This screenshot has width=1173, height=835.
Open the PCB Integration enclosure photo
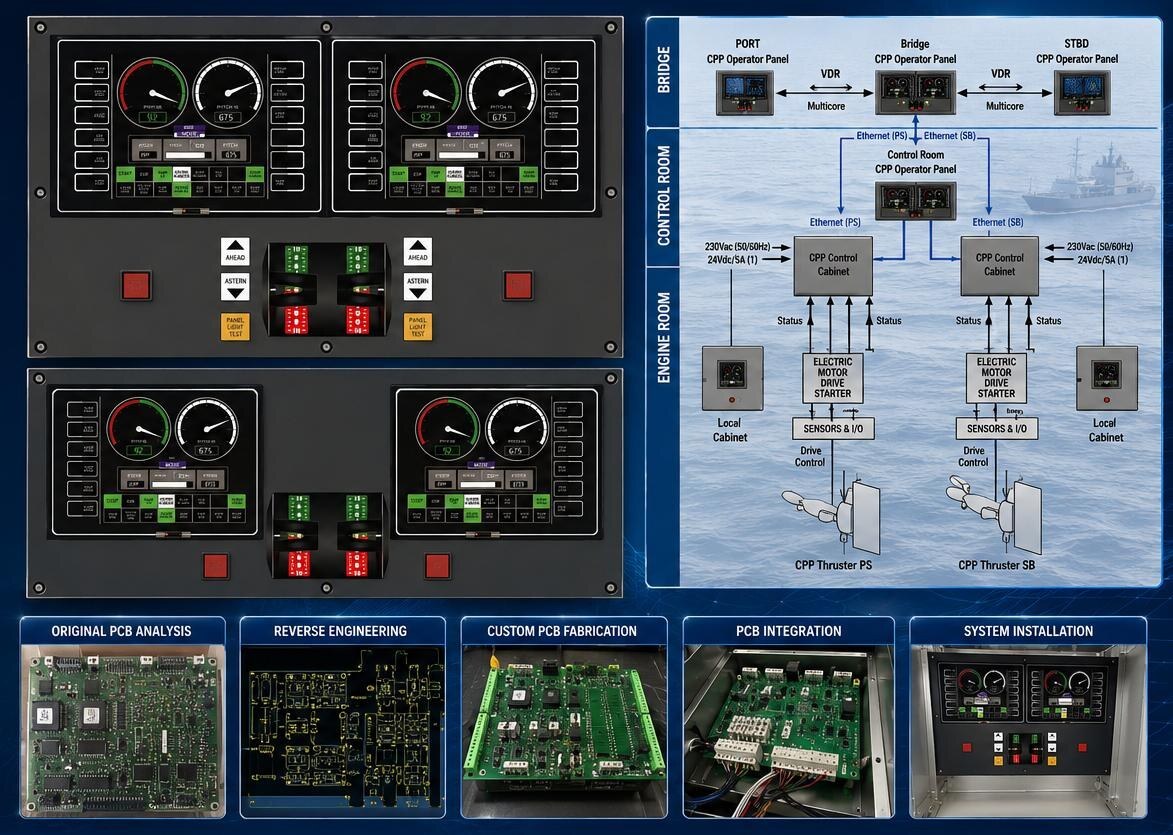pyautogui.click(x=788, y=731)
